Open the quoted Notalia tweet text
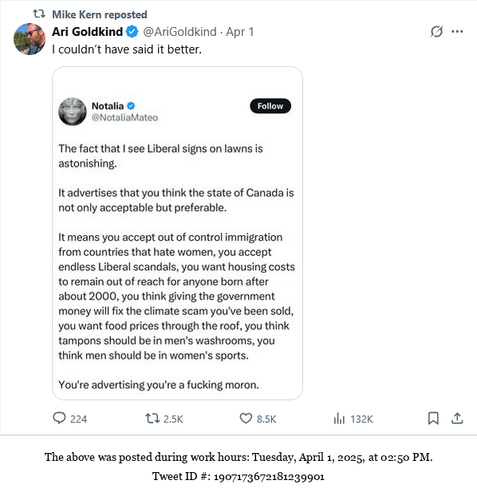 [177, 267]
